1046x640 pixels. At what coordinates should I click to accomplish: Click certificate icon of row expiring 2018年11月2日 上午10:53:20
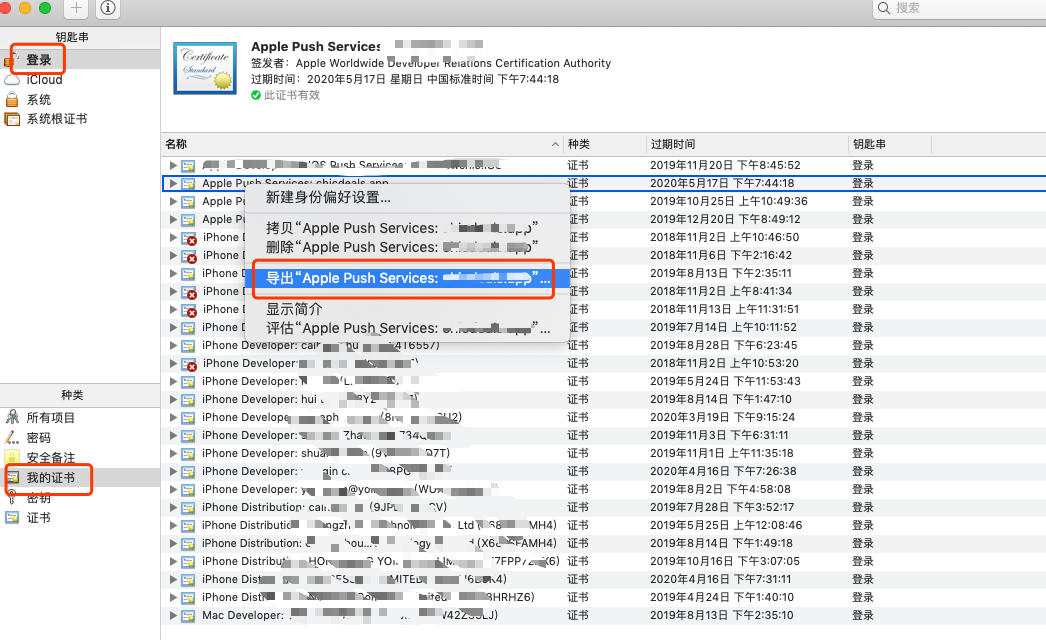point(189,364)
